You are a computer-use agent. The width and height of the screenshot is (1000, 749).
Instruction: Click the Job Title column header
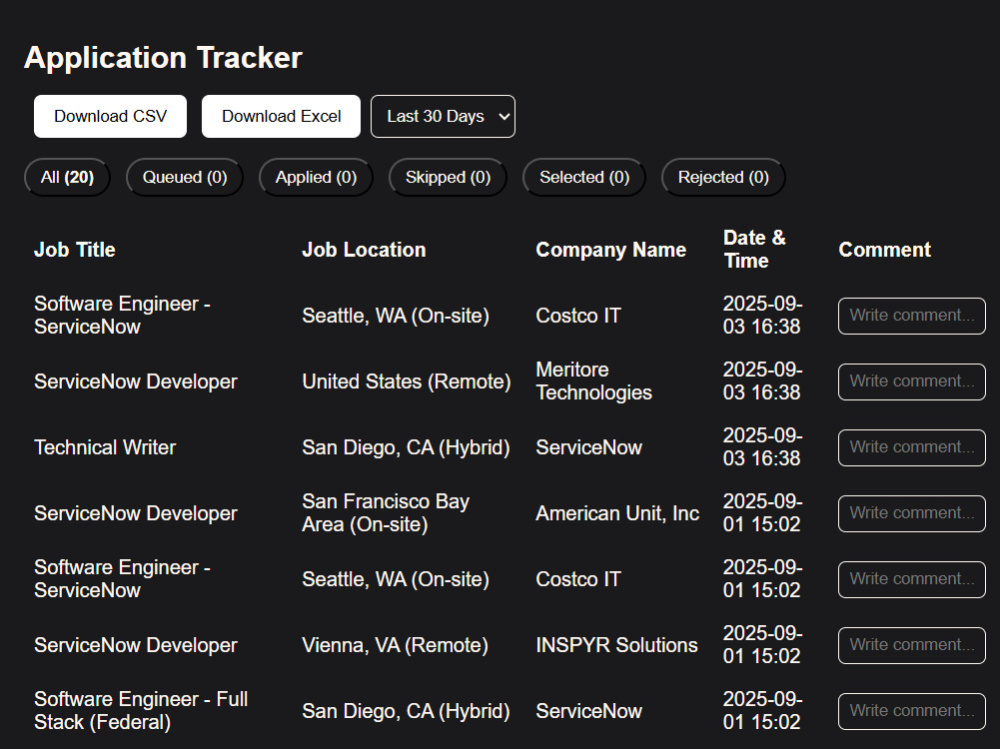pos(75,249)
